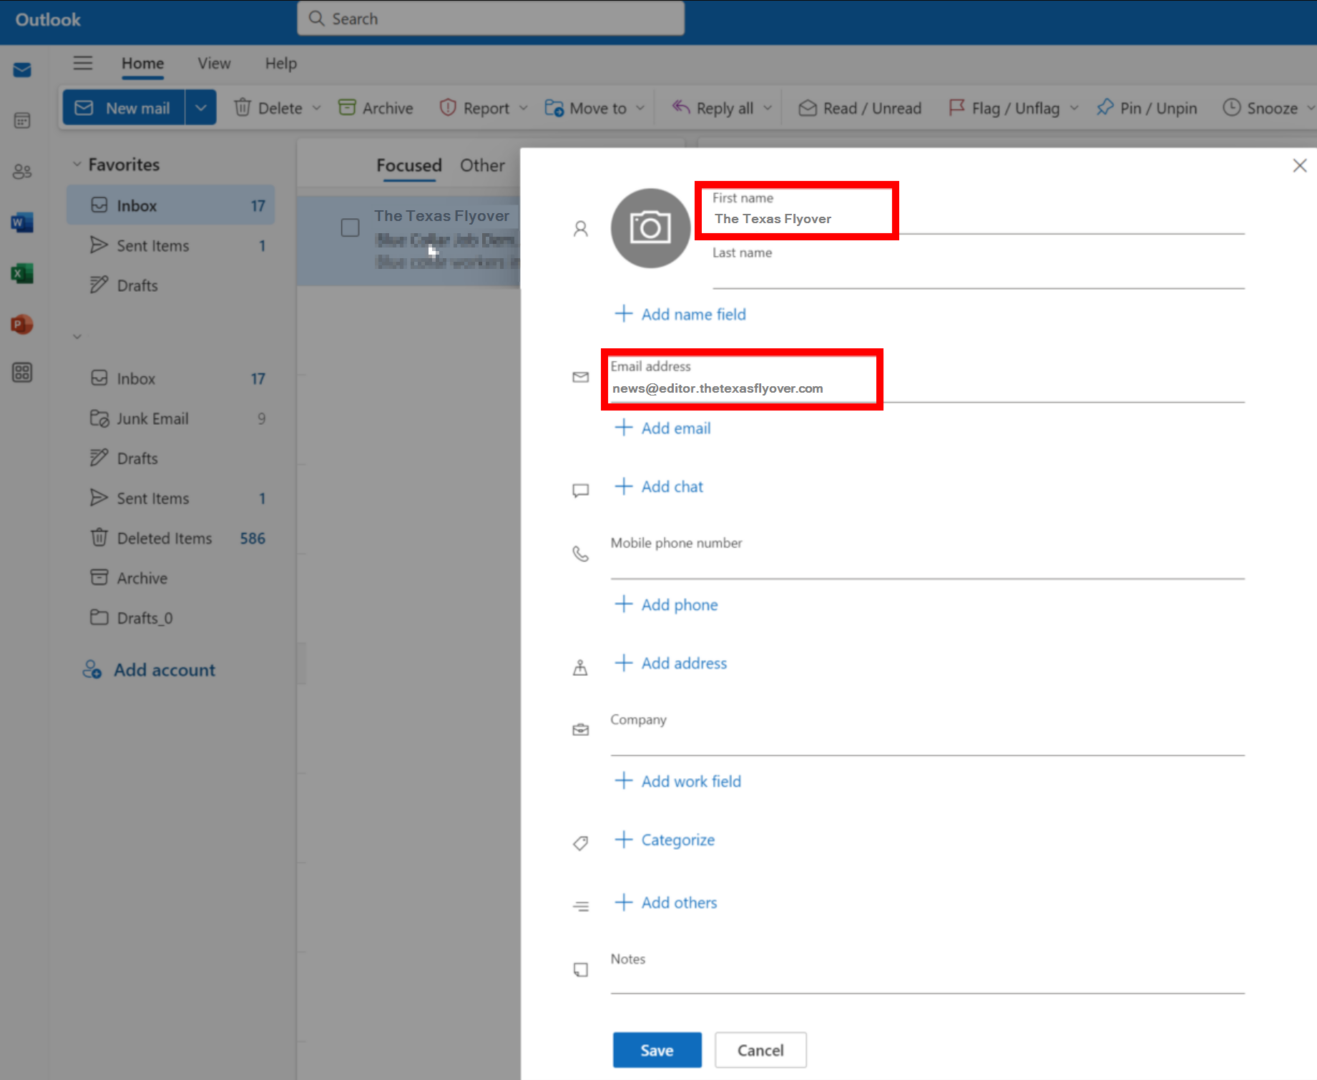Collapse the account folder list chevron
The height and width of the screenshot is (1080, 1317).
pyautogui.click(x=77, y=337)
